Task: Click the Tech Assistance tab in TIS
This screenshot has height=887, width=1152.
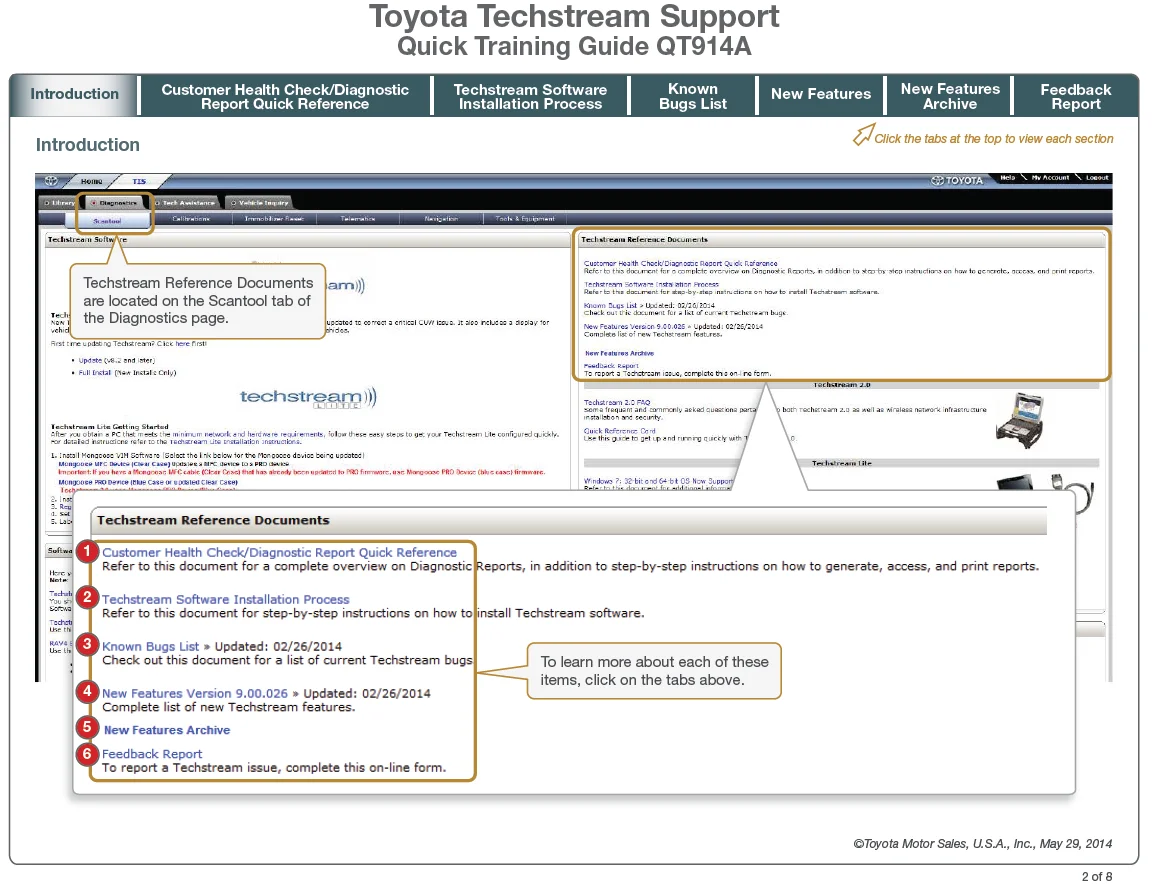Action: pyautogui.click(x=186, y=203)
